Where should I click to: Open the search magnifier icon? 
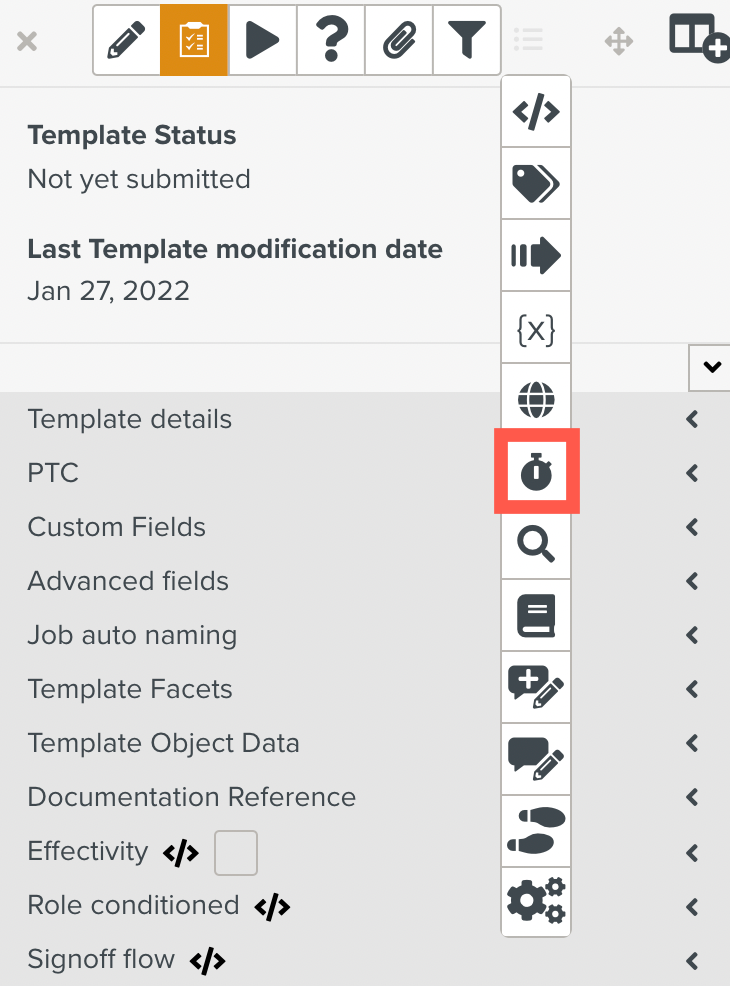pos(536,545)
